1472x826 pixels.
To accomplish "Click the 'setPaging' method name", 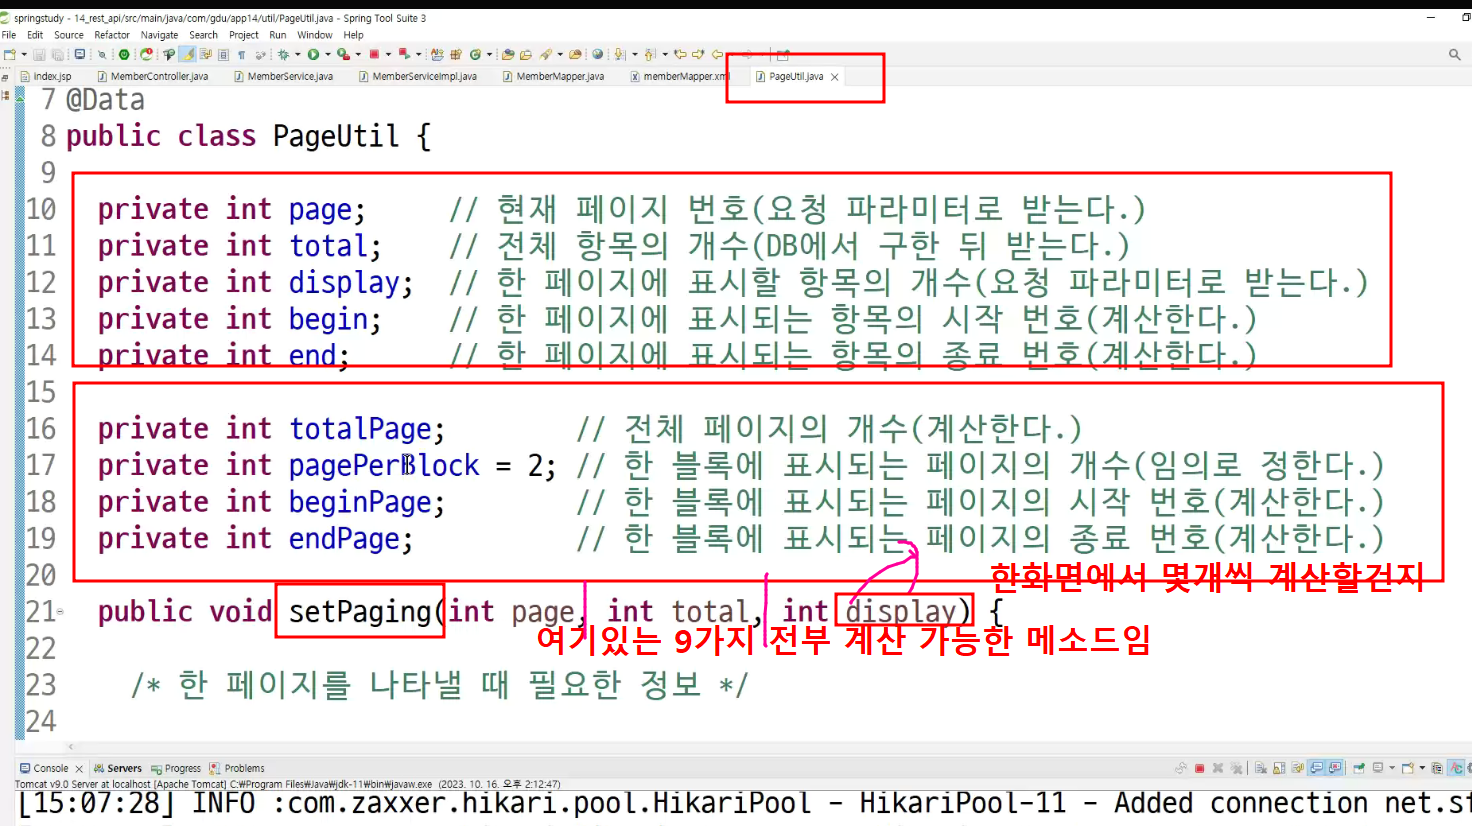I will (x=360, y=611).
